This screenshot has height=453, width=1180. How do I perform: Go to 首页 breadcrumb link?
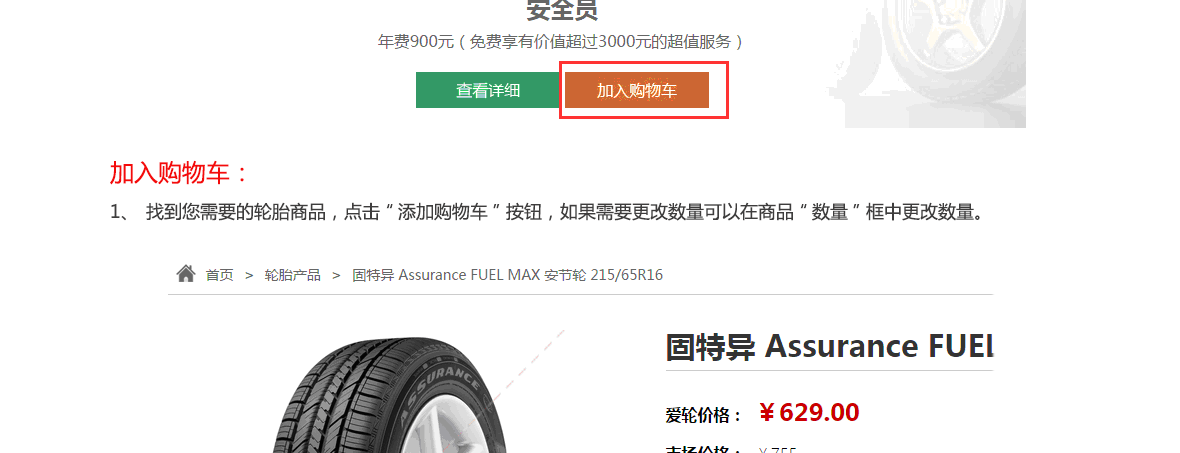220,275
